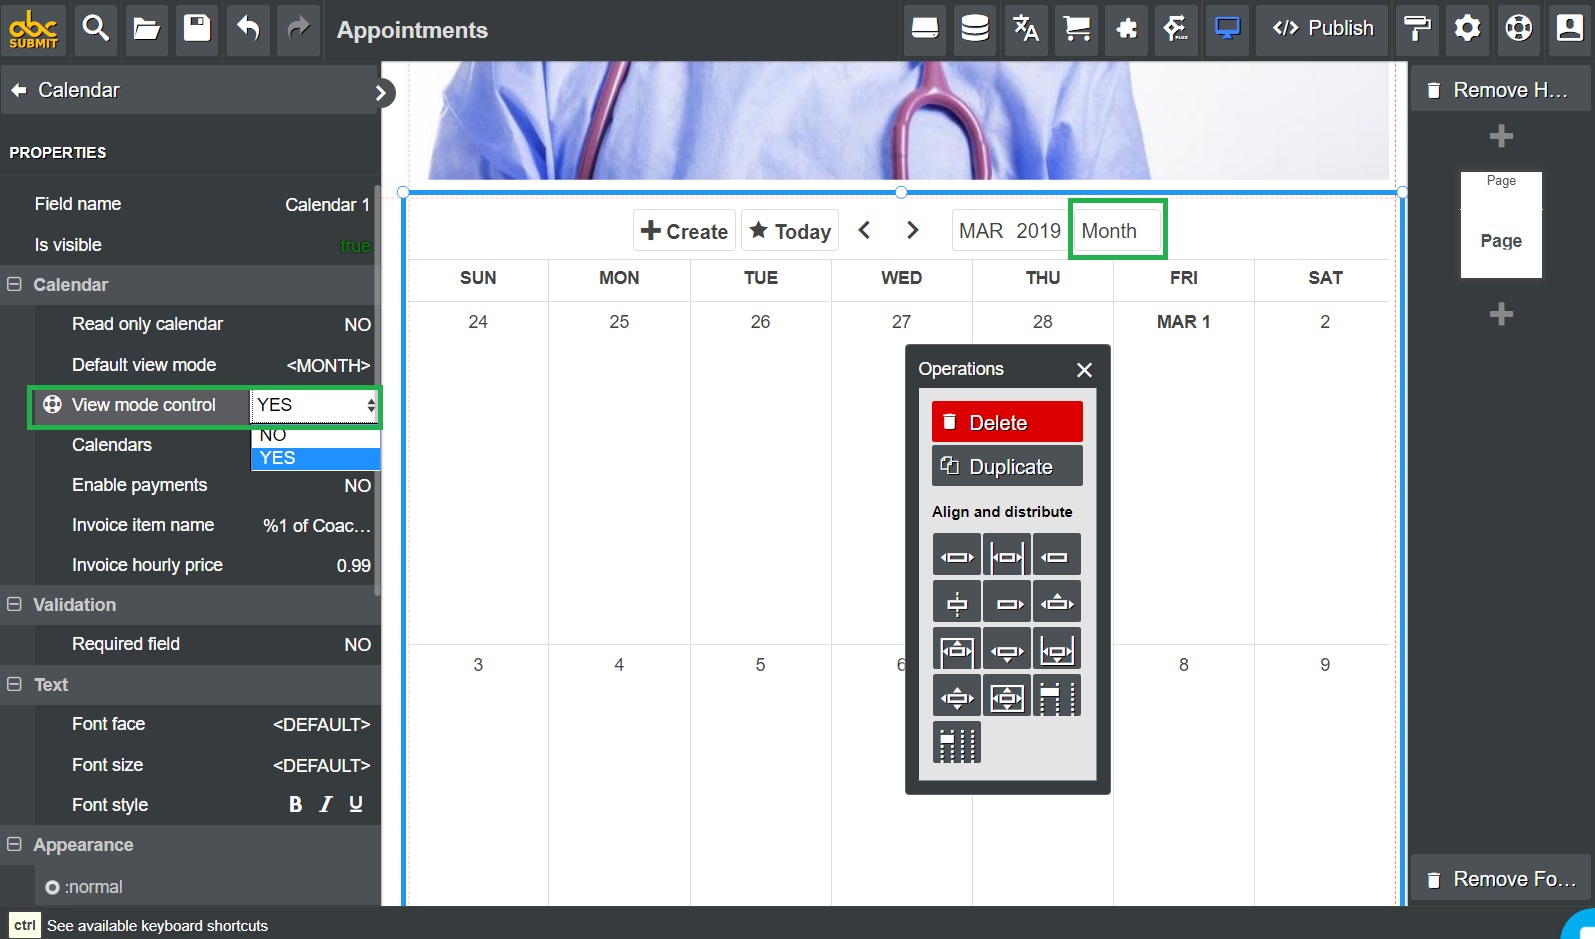Close the Operations panel
1595x939 pixels.
[1084, 370]
